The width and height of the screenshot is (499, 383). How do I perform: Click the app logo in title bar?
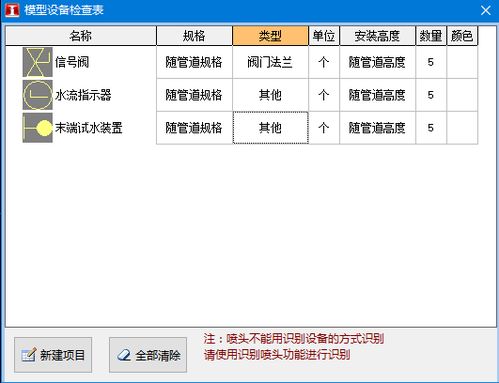[x=12, y=10]
